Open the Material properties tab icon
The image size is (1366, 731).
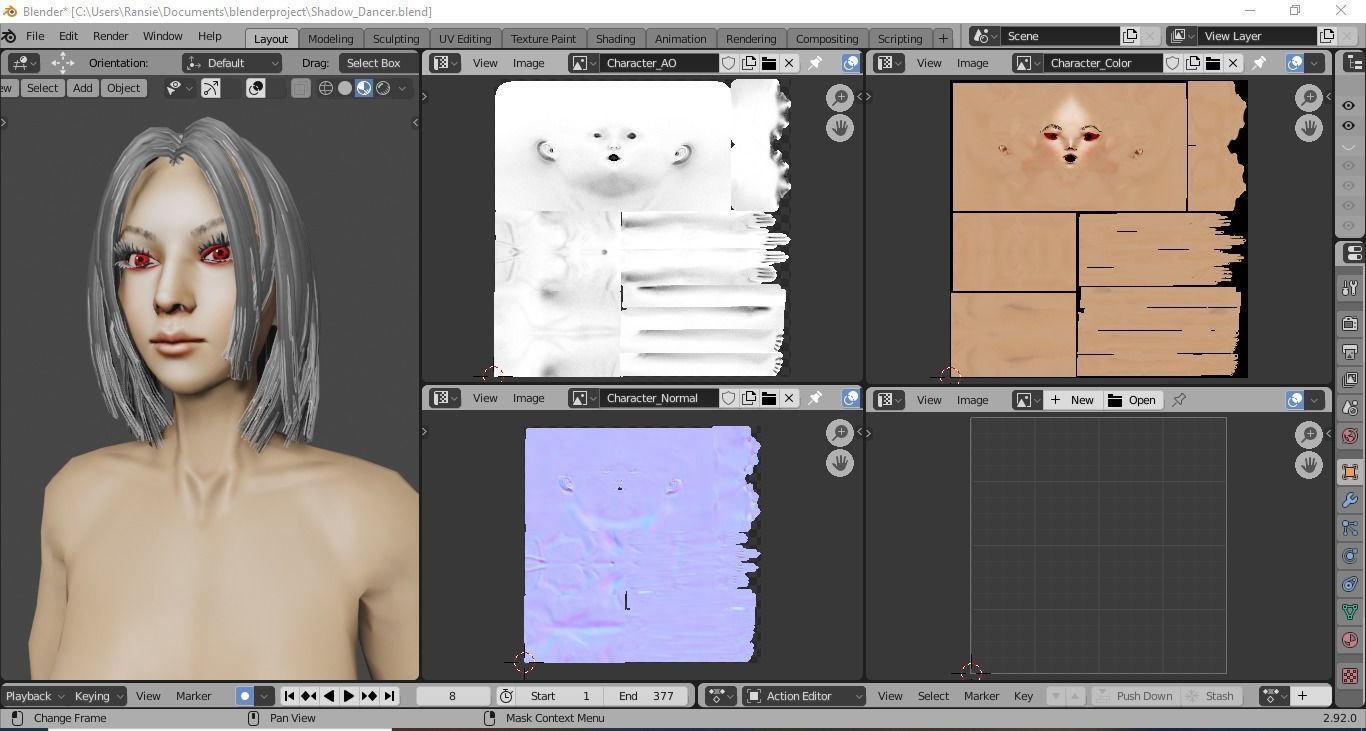pyautogui.click(x=1350, y=640)
